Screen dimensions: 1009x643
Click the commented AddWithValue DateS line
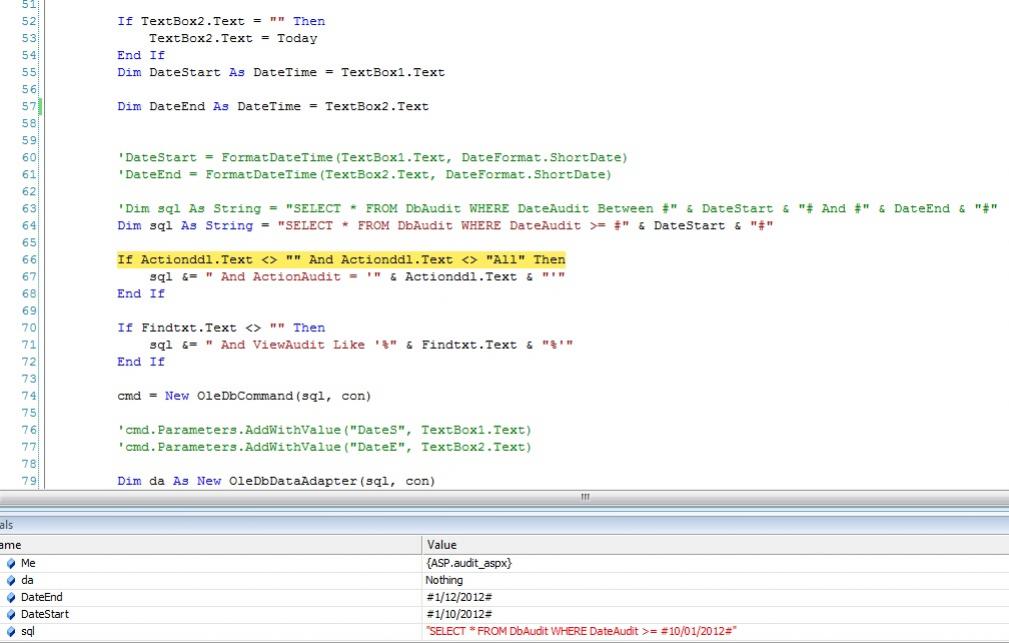324,430
